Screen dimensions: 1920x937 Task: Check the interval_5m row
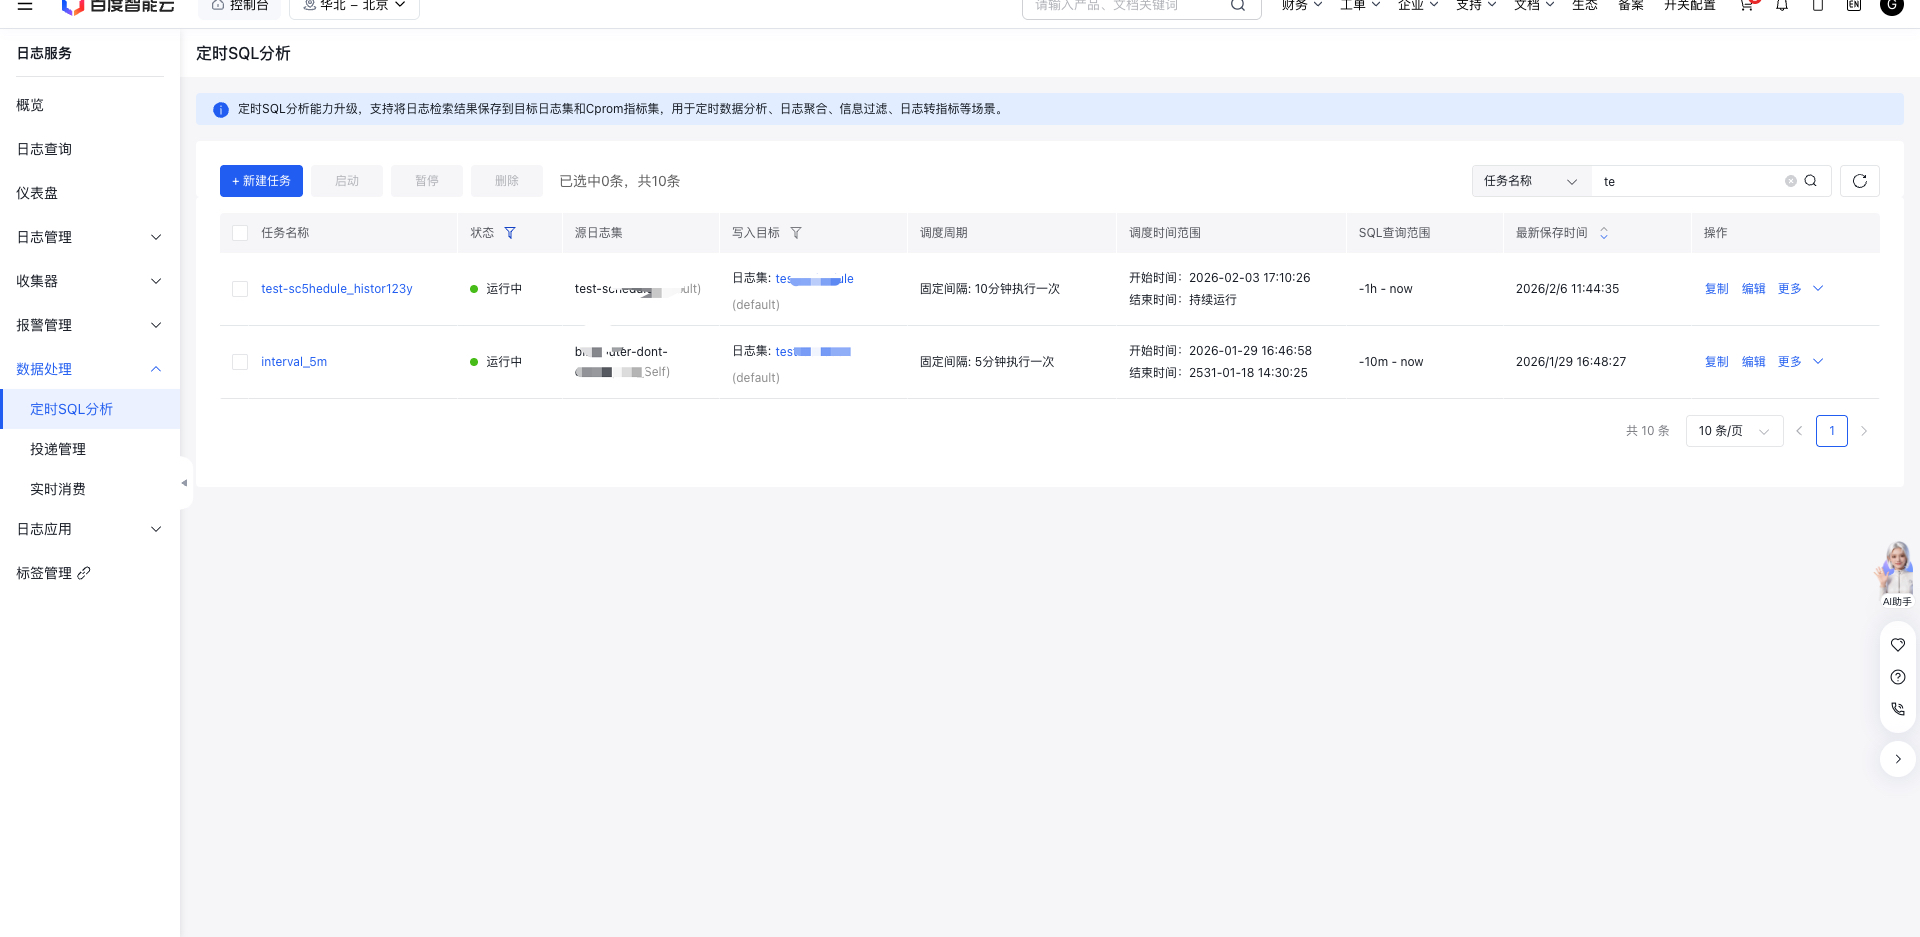240,362
